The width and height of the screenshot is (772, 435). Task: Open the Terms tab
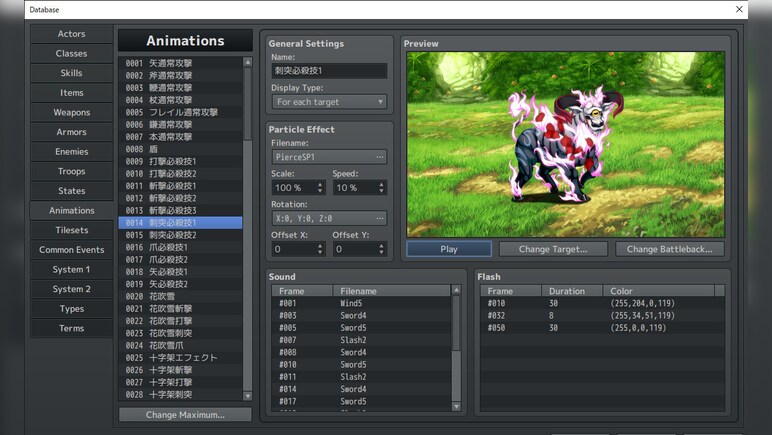71,329
